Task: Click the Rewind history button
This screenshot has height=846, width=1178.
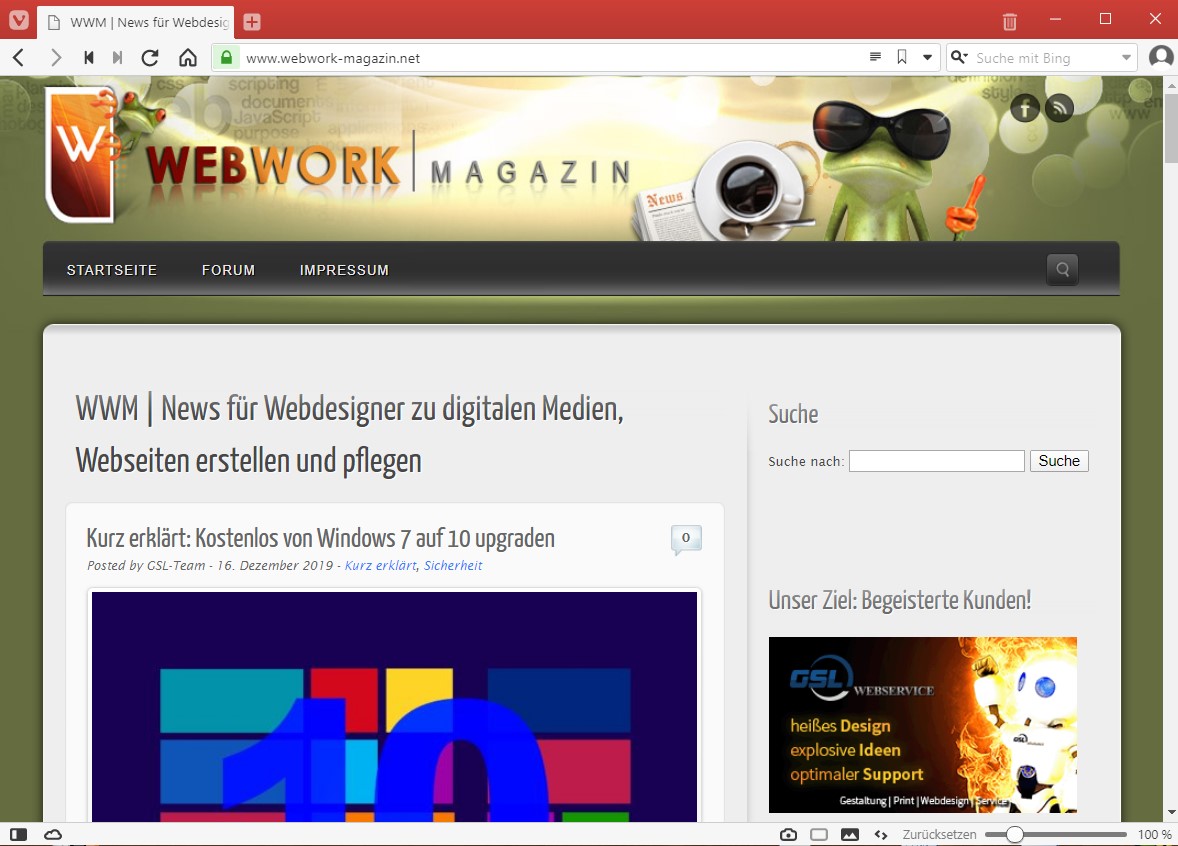Action: coord(89,58)
